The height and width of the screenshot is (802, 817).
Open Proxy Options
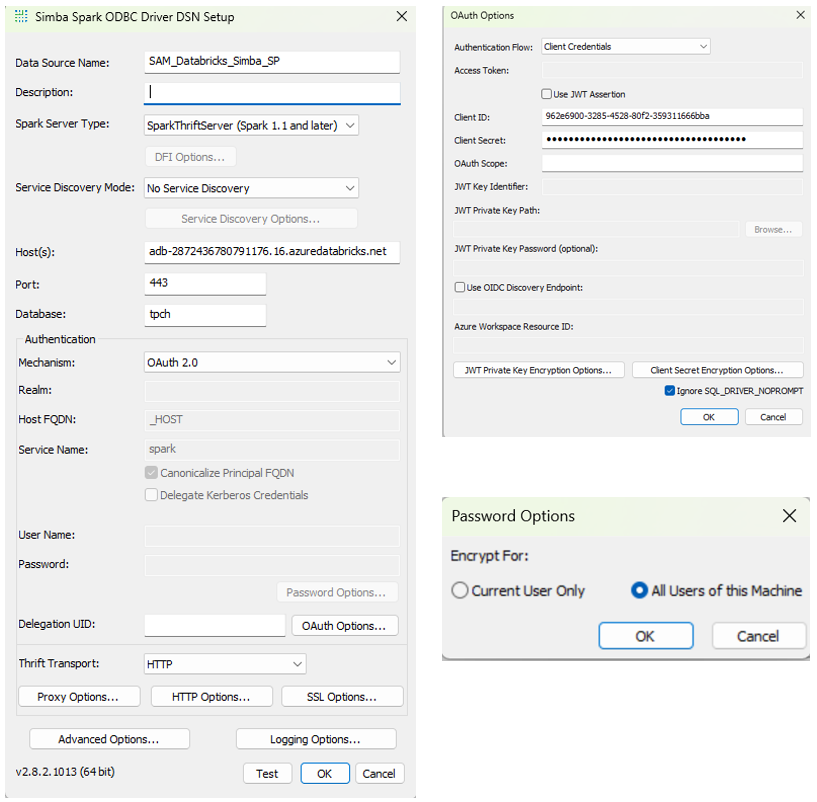click(x=79, y=697)
